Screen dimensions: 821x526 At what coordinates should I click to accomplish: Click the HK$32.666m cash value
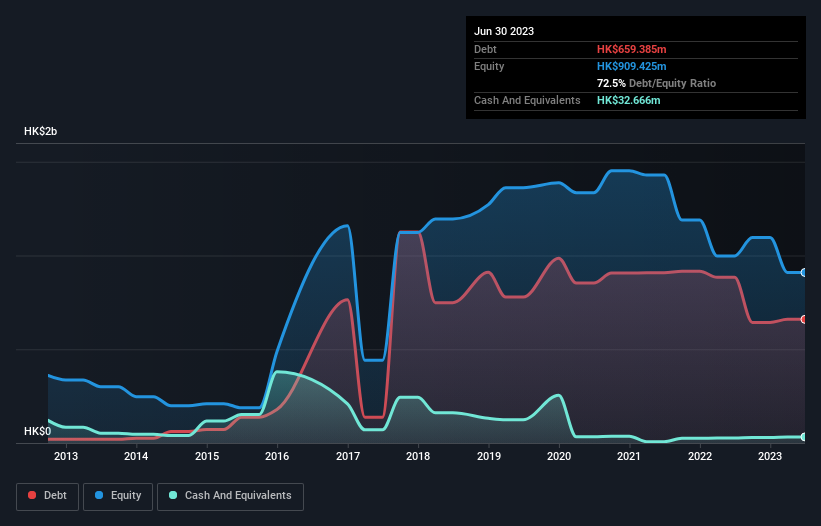pos(628,100)
